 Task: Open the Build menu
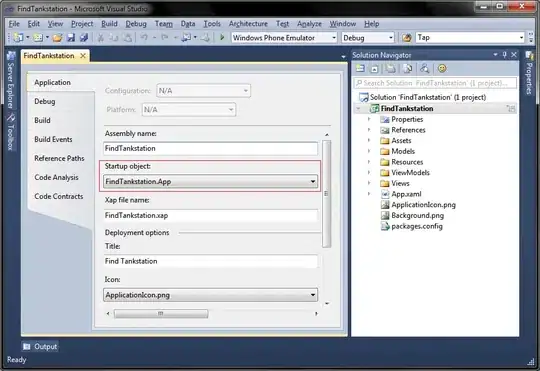click(109, 24)
